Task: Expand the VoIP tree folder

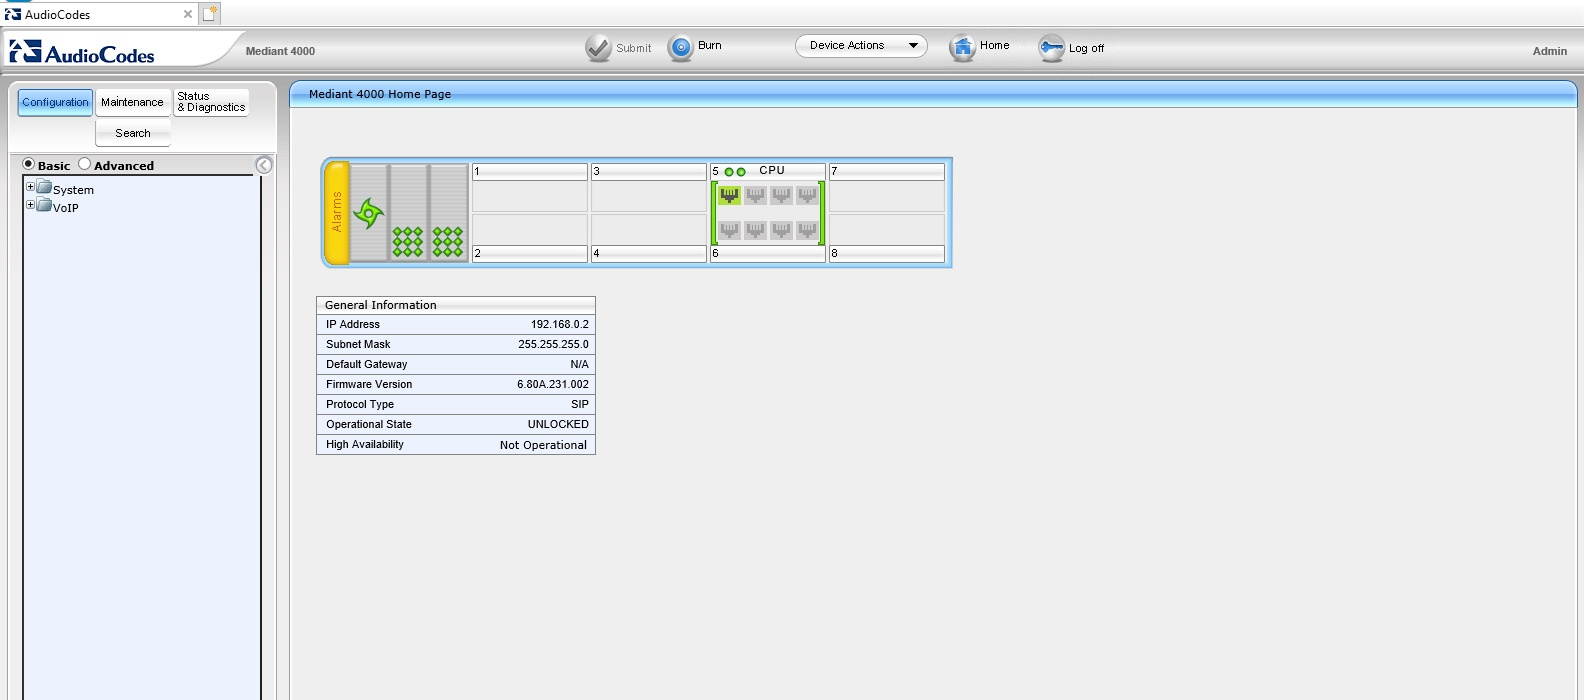Action: point(30,205)
